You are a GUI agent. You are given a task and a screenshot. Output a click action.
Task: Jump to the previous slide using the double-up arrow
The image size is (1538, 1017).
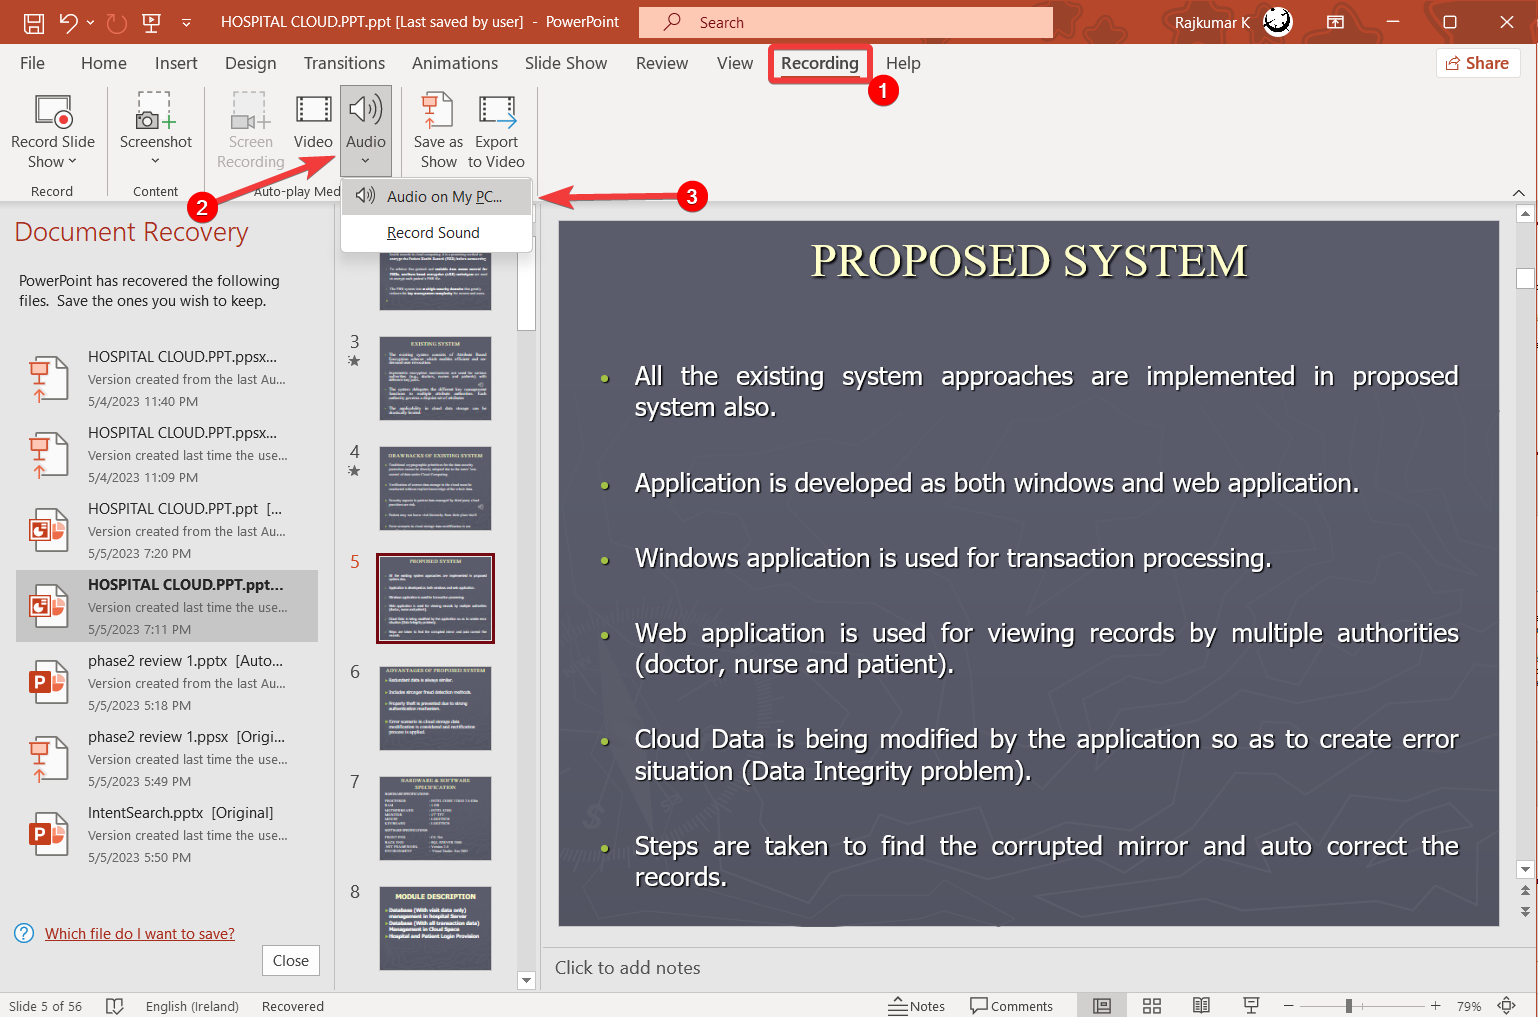coord(1525,890)
